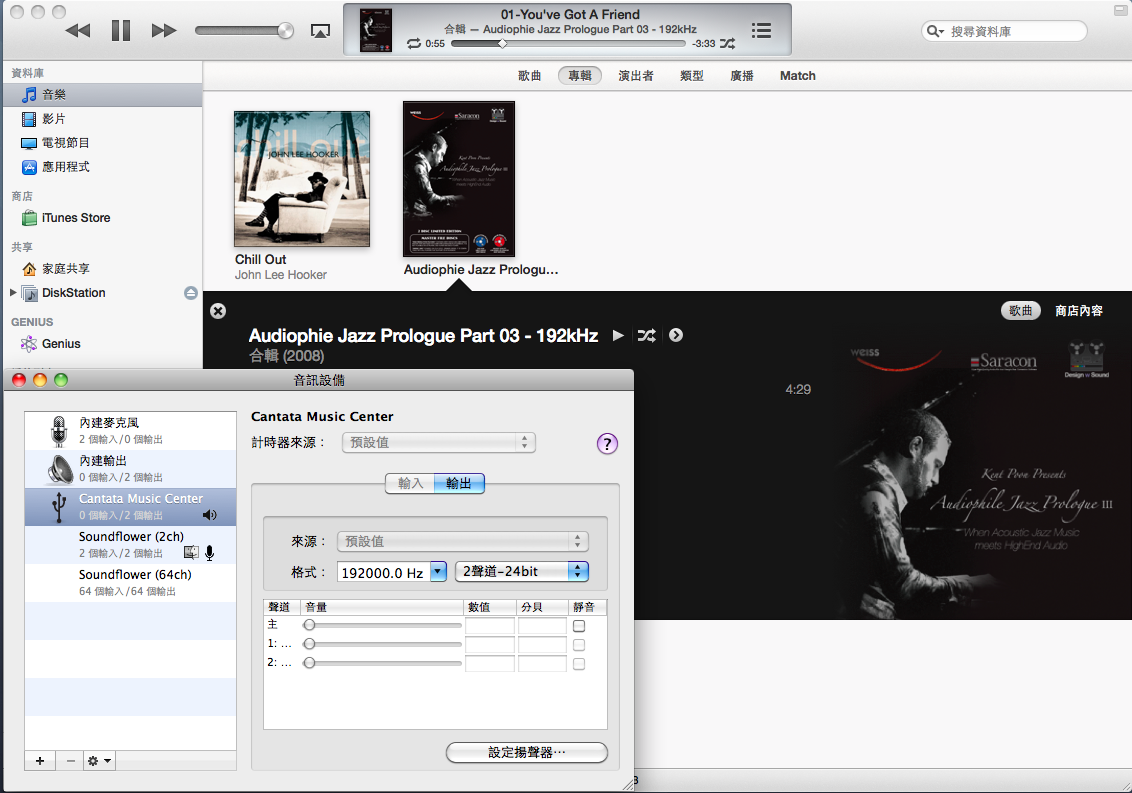The height and width of the screenshot is (793, 1132).
Task: Toggle repeat icon beside 0:55
Action: point(414,43)
